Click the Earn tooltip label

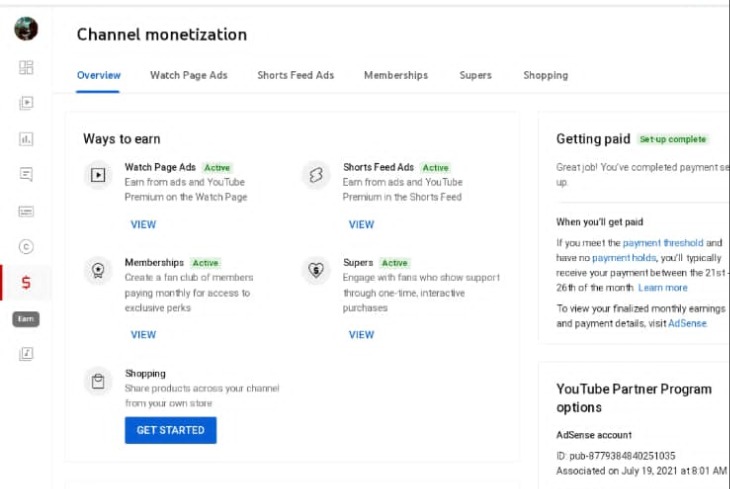point(26,319)
